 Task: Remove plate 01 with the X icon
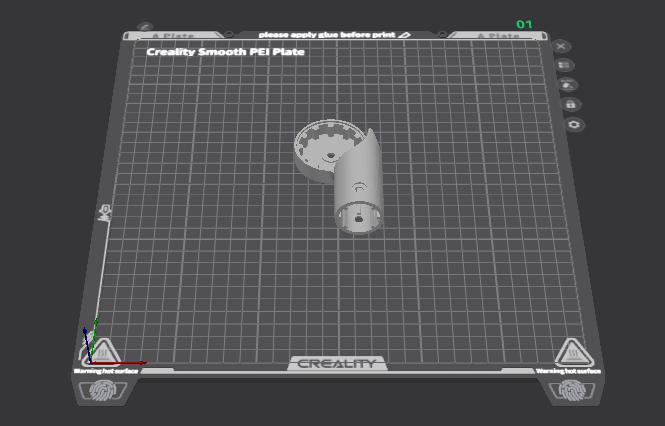click(x=561, y=46)
